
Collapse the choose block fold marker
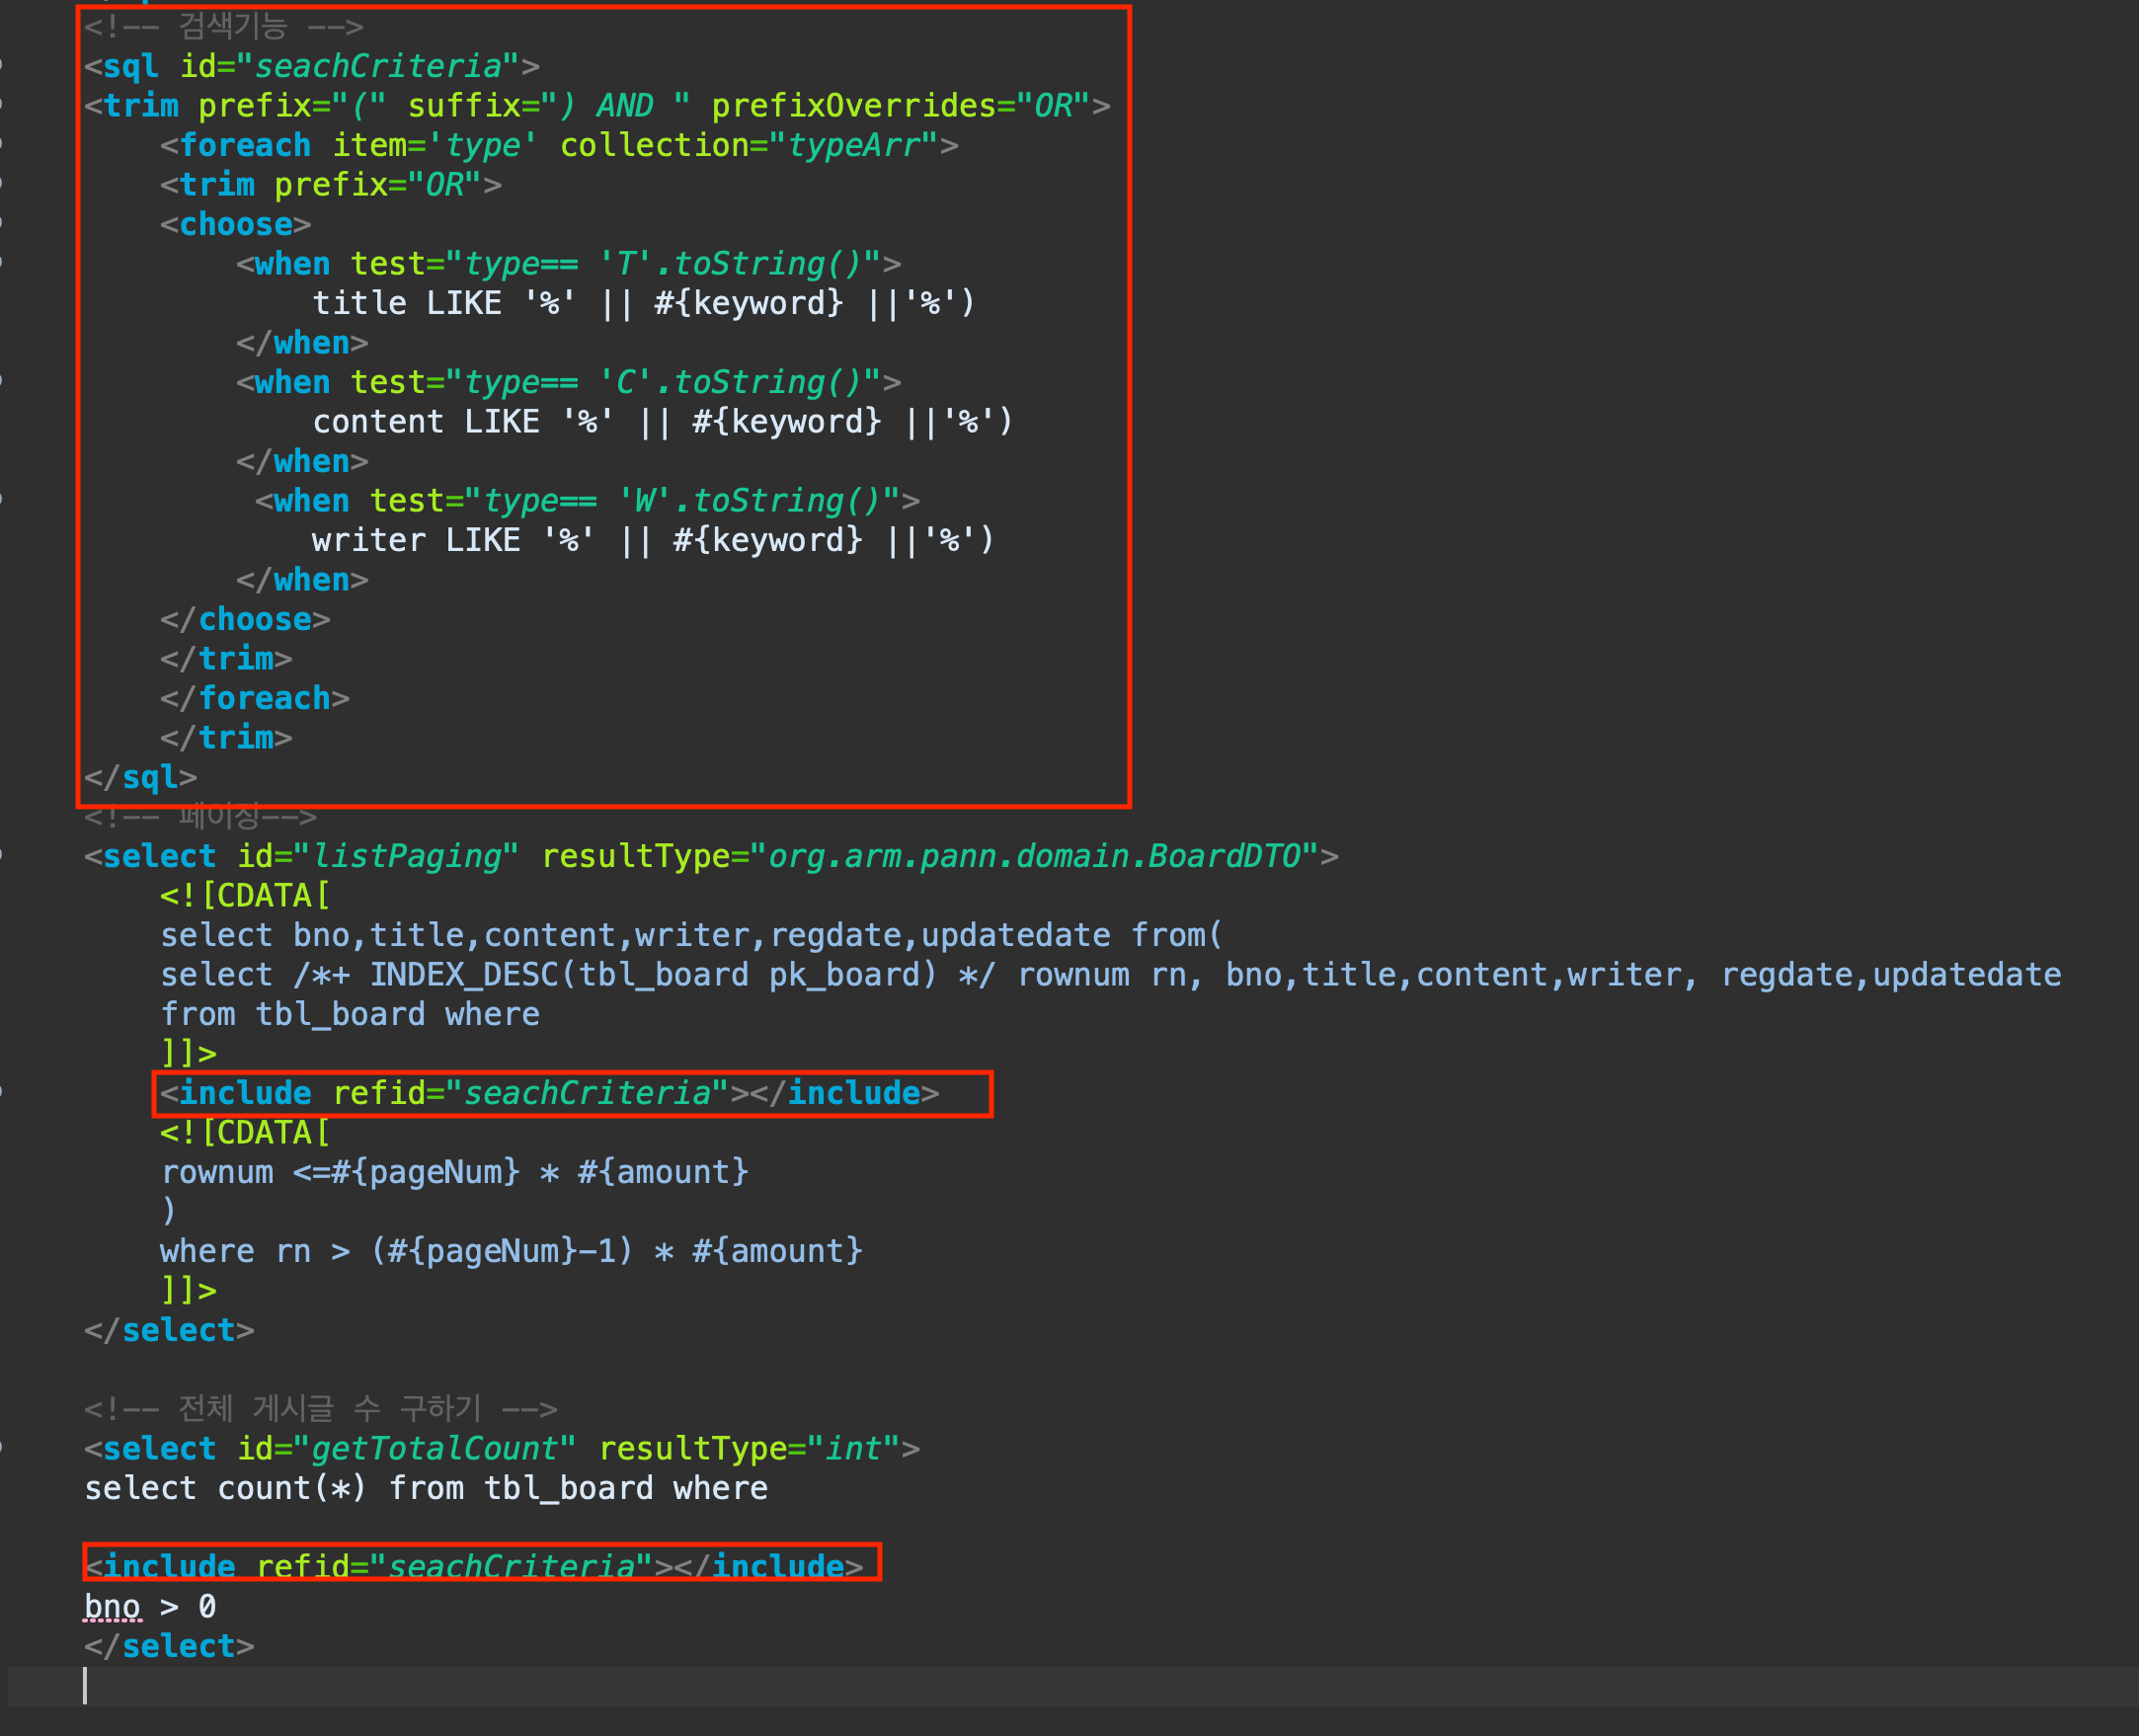[3, 224]
